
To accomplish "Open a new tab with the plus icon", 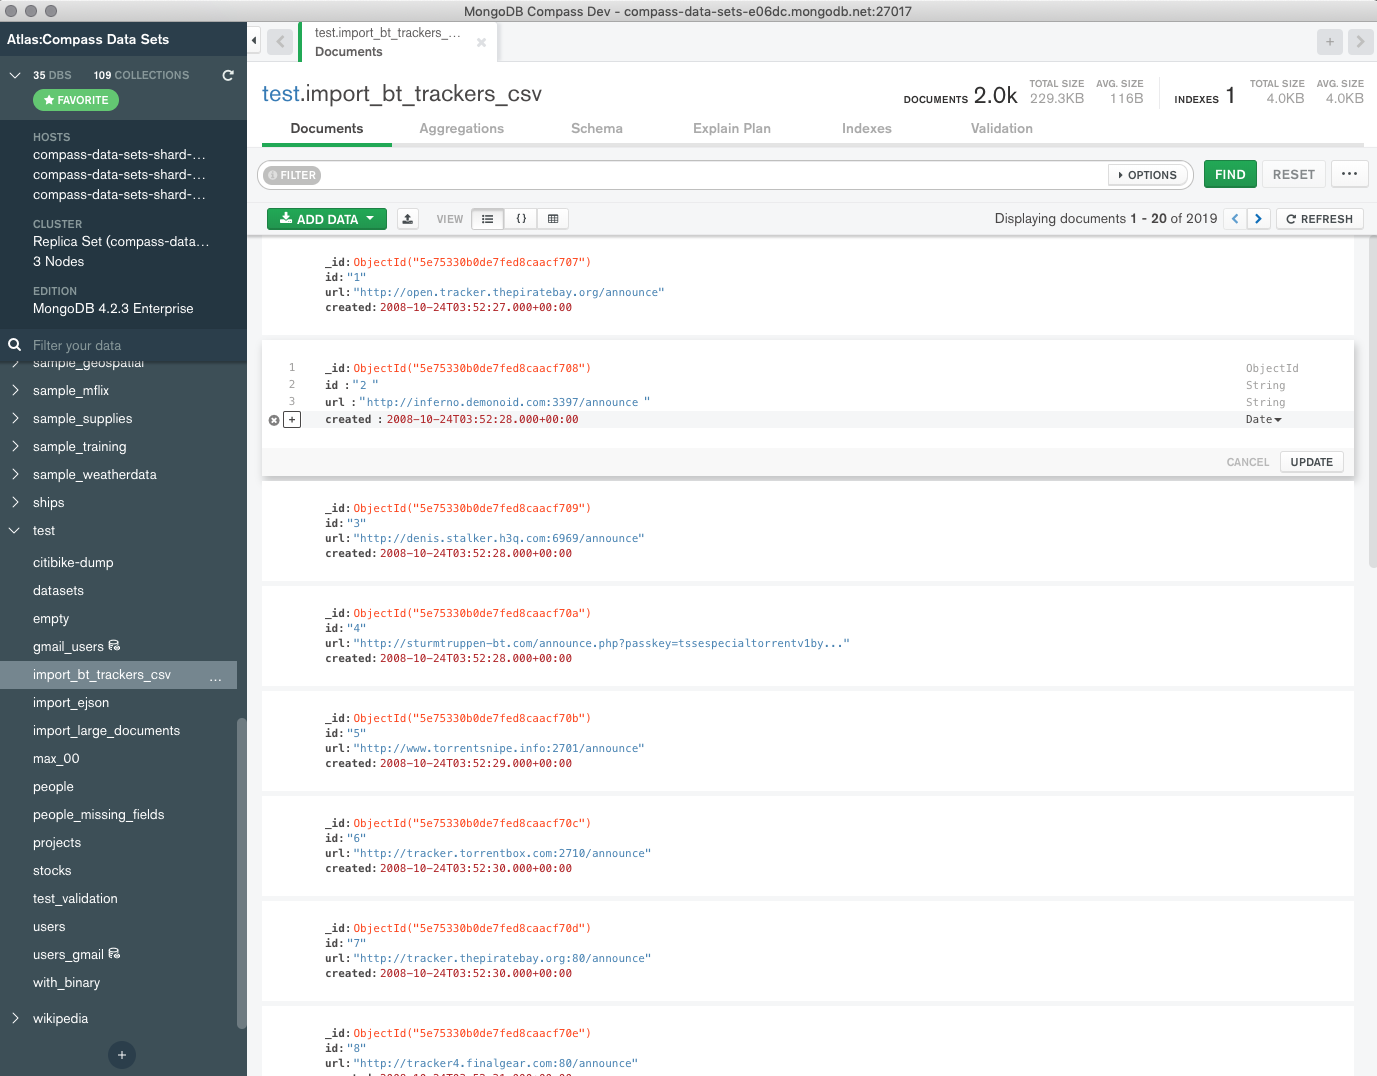I will tap(1329, 42).
